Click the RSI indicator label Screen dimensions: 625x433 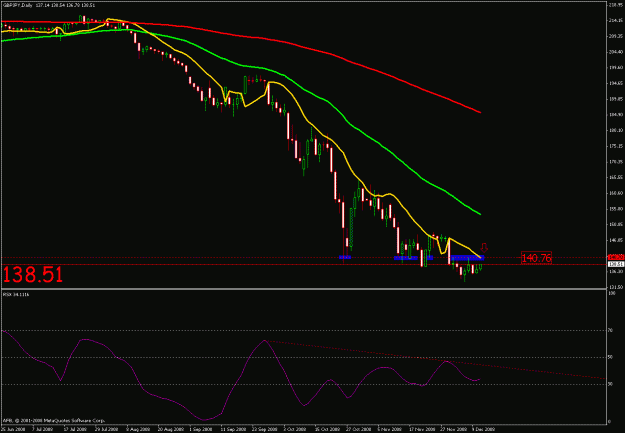[x=16, y=294]
